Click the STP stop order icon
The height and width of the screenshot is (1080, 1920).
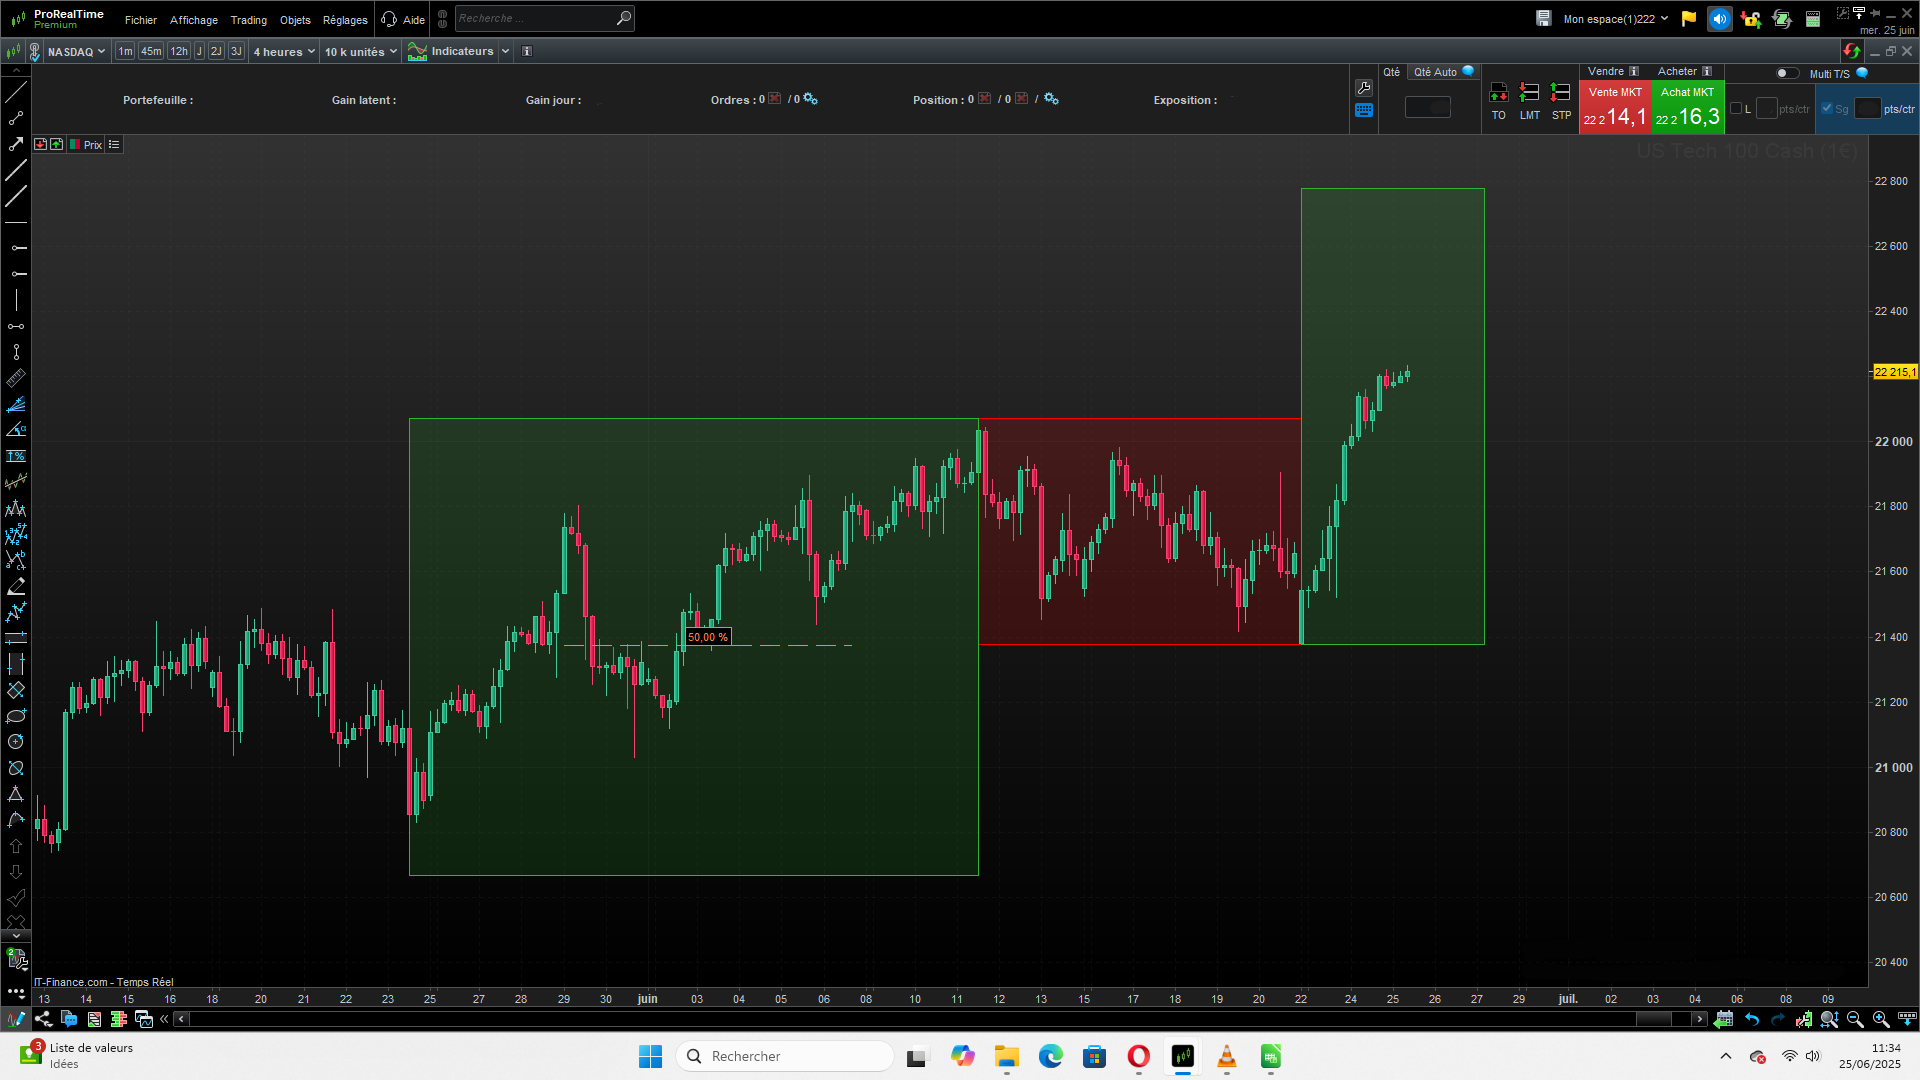click(1560, 93)
